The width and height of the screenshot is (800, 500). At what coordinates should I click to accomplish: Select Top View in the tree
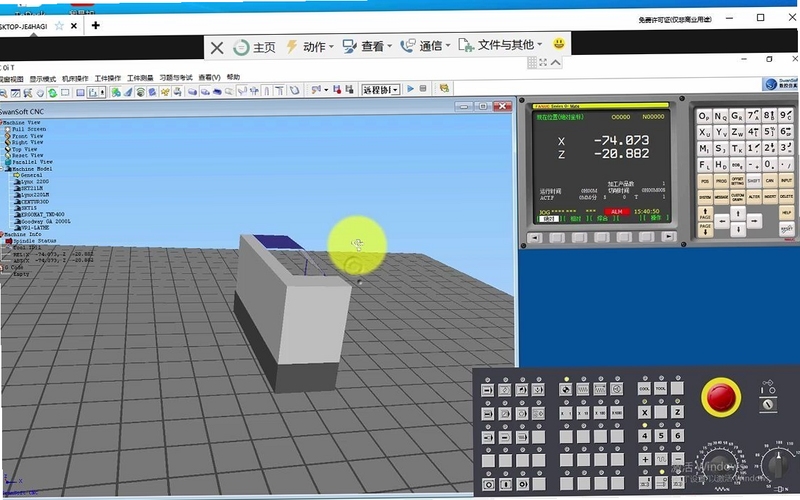24,149
